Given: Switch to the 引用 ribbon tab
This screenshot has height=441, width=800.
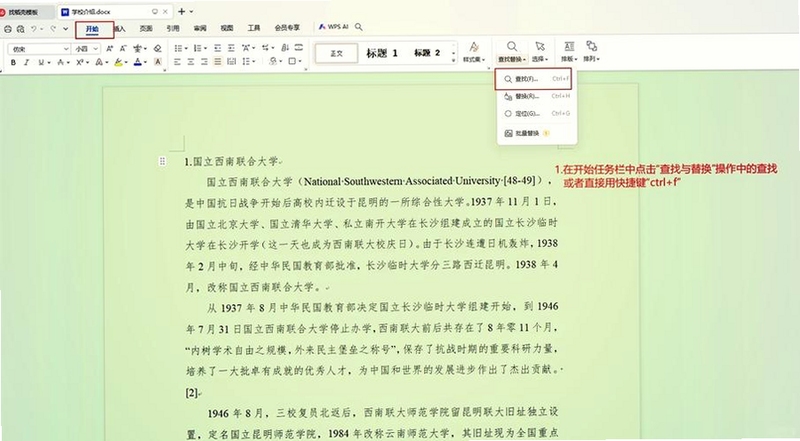Looking at the screenshot, I should (x=173, y=28).
